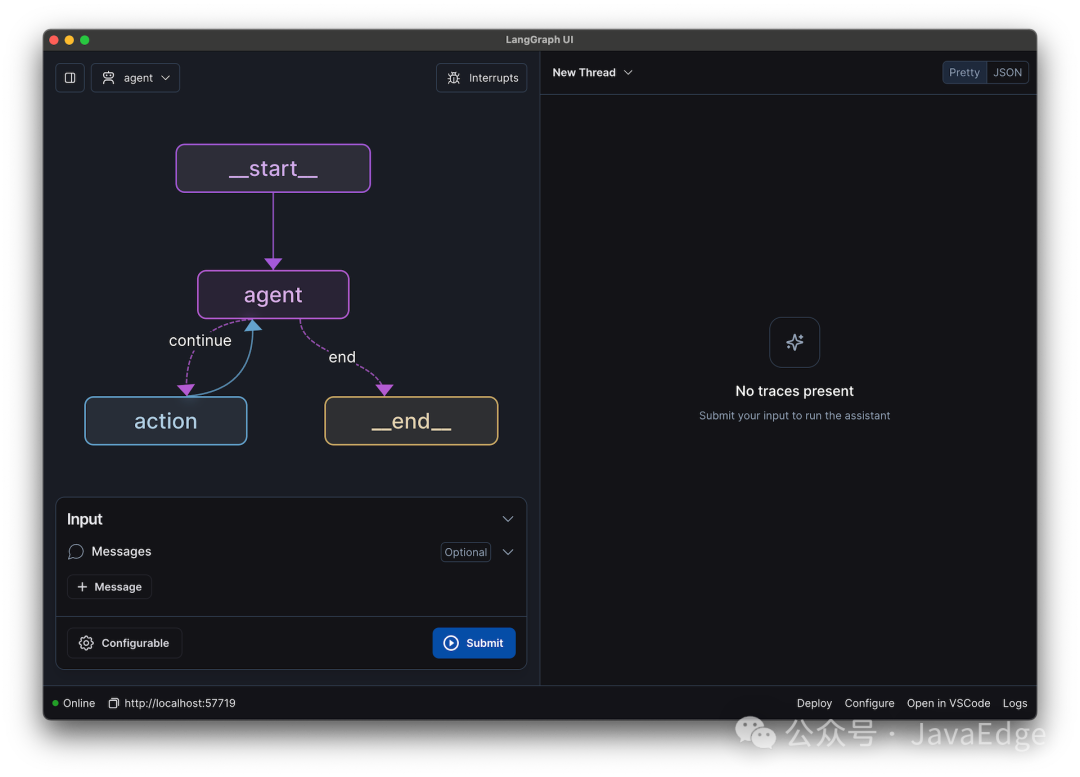Click Deploy in the footer
This screenshot has height=777, width=1080.
coord(814,703)
